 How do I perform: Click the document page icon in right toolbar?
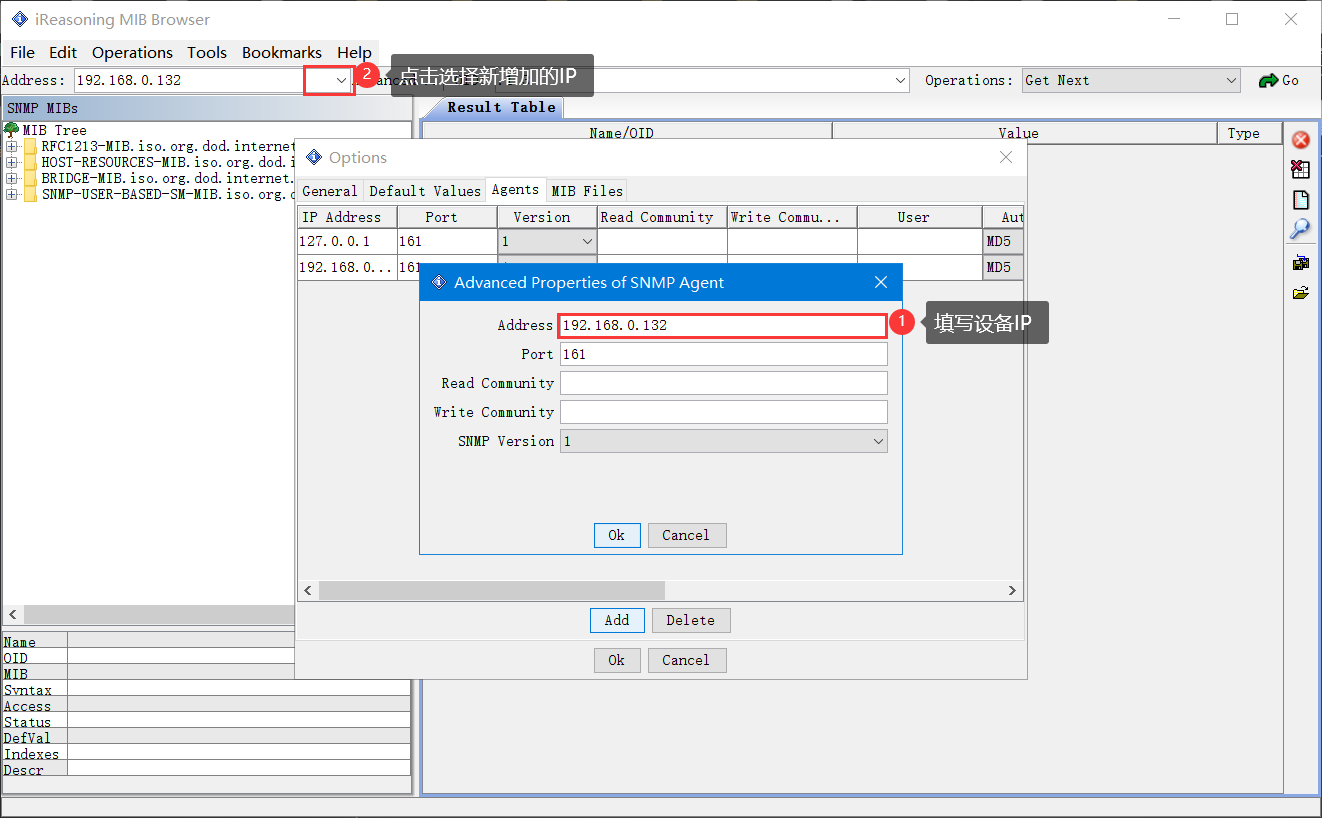click(x=1300, y=200)
